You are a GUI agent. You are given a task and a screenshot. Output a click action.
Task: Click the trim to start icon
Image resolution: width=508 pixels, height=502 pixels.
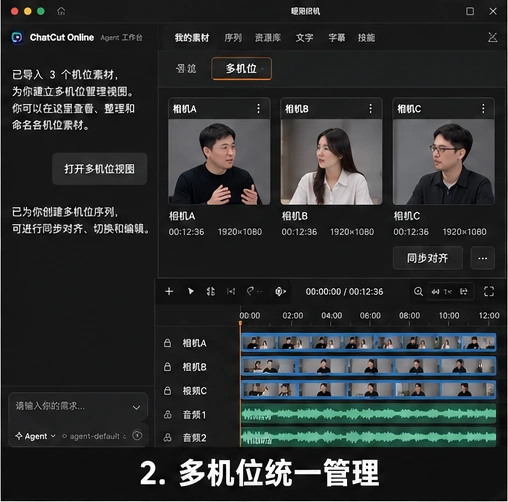[x=231, y=292]
